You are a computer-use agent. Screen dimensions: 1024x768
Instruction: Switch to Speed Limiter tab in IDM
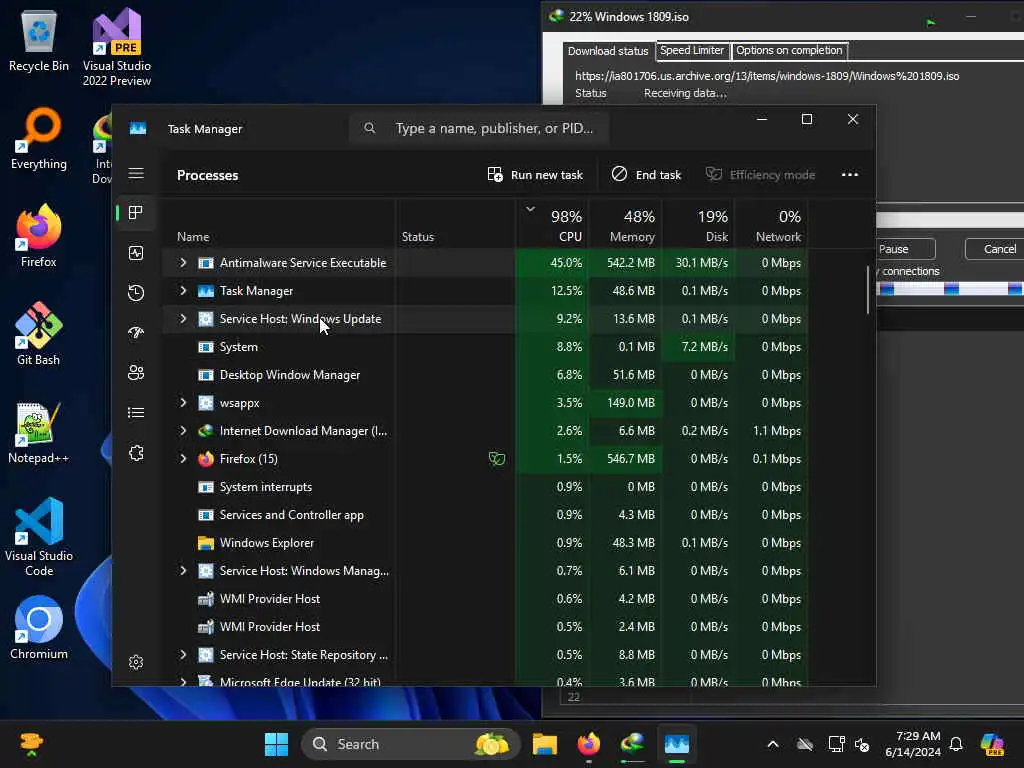692,50
